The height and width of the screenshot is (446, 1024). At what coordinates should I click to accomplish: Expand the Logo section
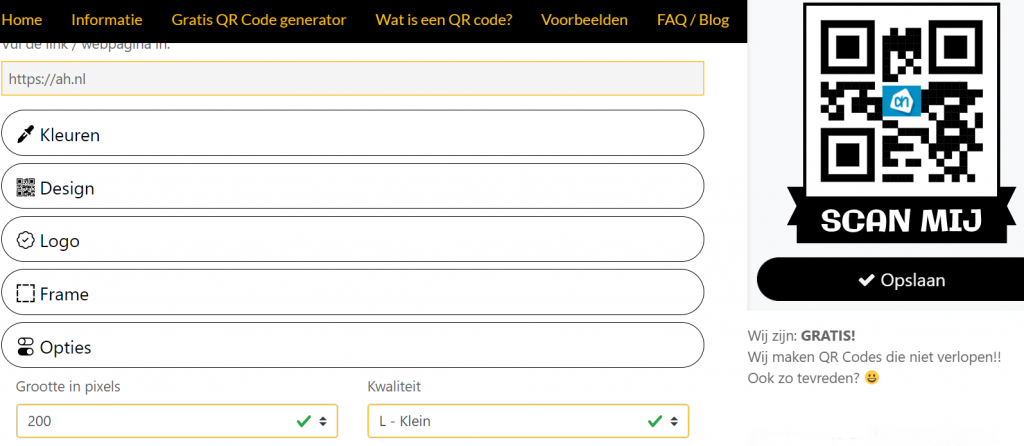[353, 239]
